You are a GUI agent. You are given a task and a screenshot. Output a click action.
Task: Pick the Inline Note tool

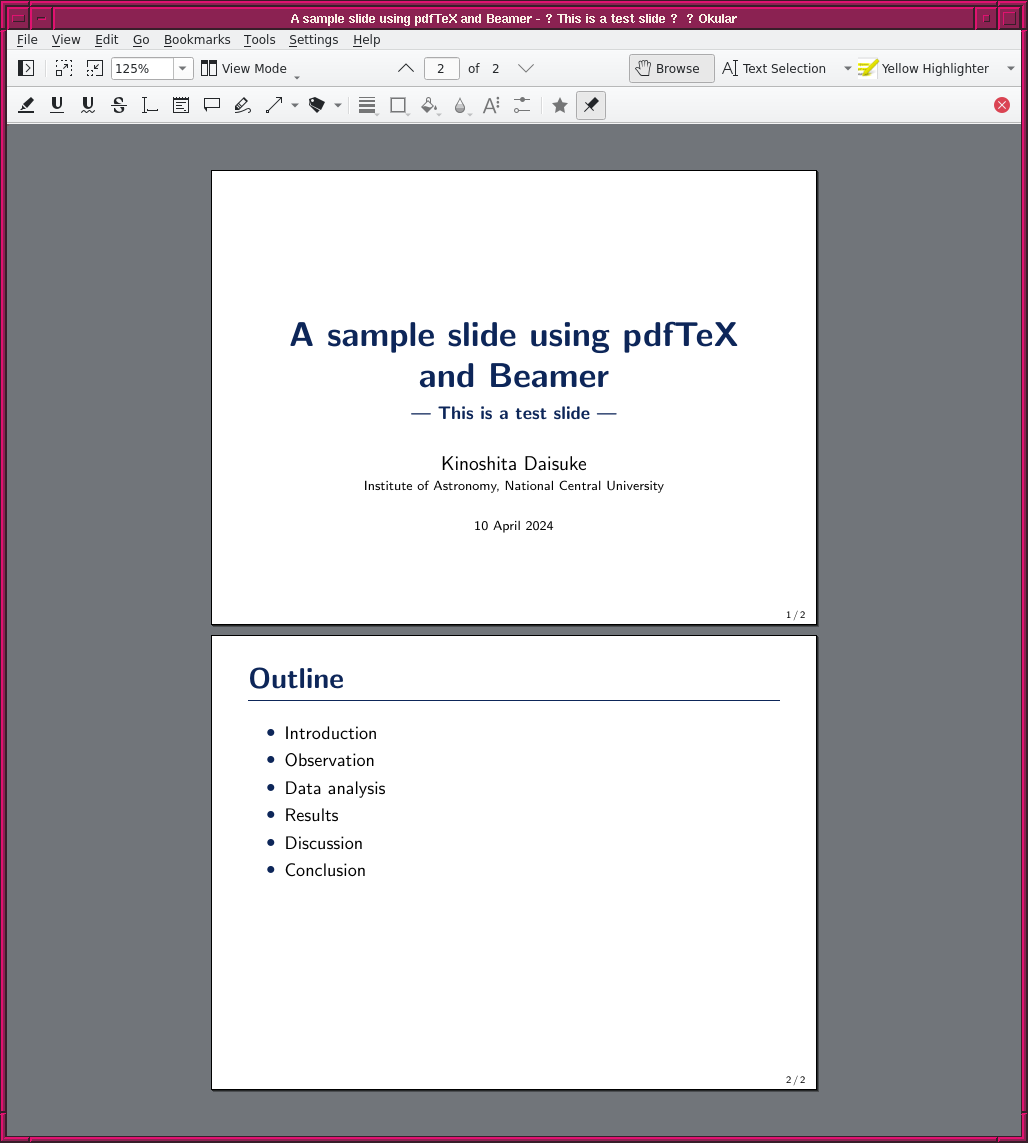click(181, 105)
